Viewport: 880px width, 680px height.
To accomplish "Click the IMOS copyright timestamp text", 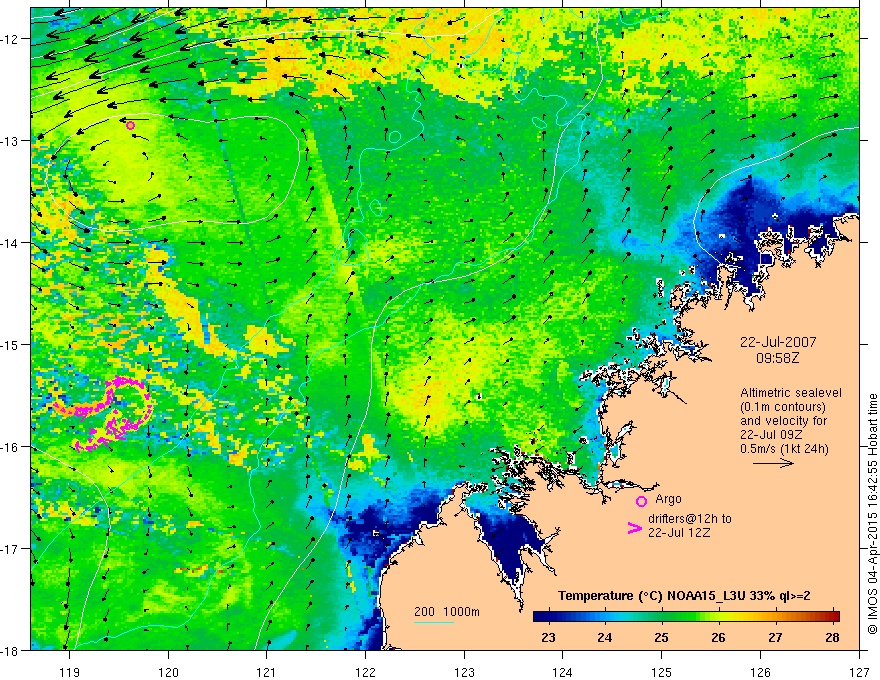I will coord(872,514).
